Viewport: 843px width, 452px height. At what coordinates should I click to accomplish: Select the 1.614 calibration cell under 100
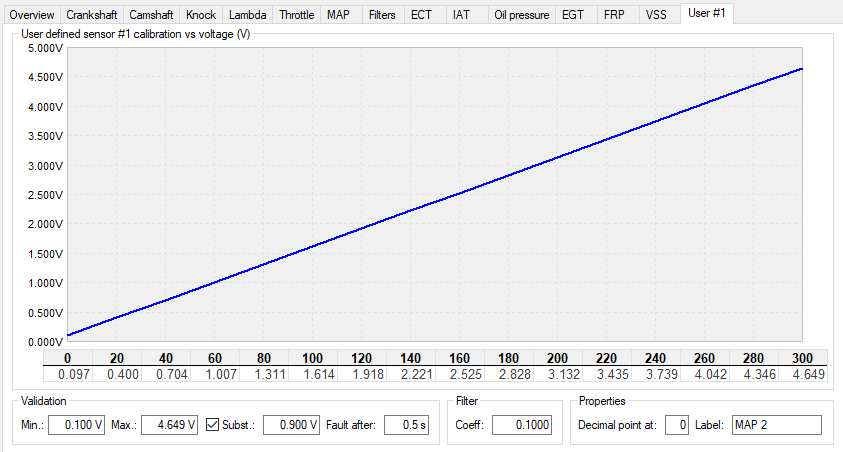pyautogui.click(x=313, y=374)
